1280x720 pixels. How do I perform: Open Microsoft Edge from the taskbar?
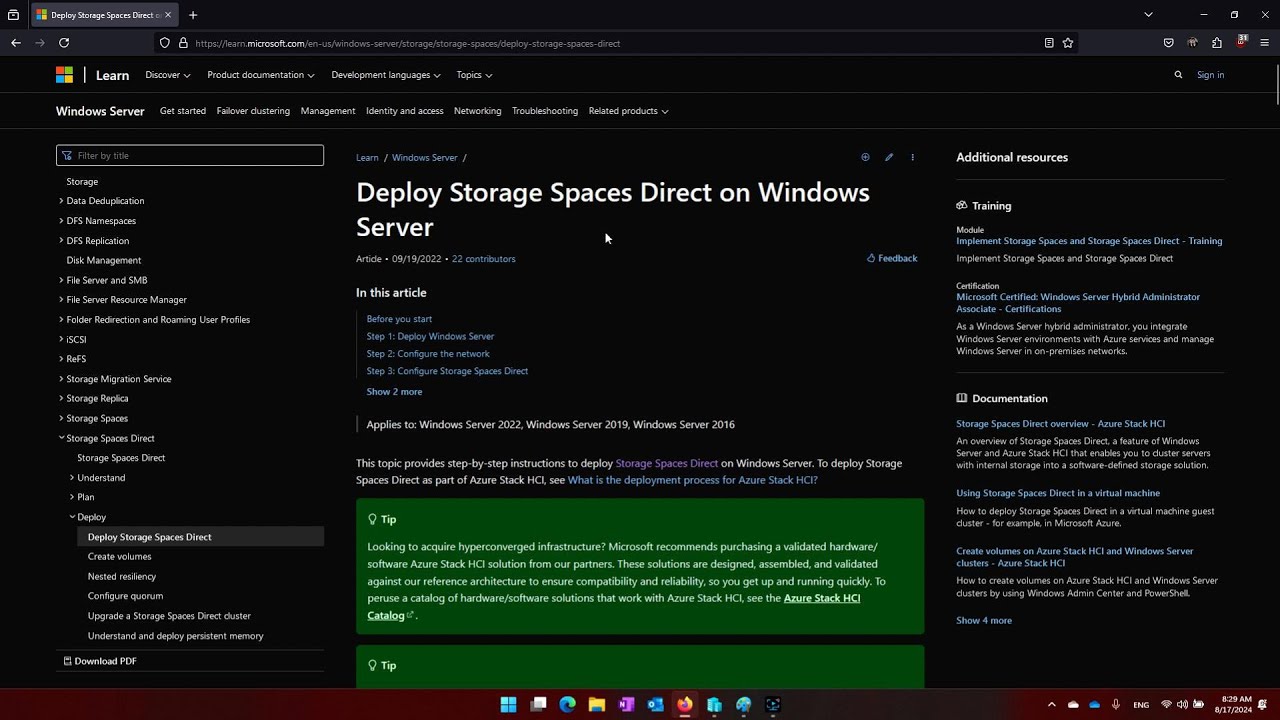pos(567,704)
